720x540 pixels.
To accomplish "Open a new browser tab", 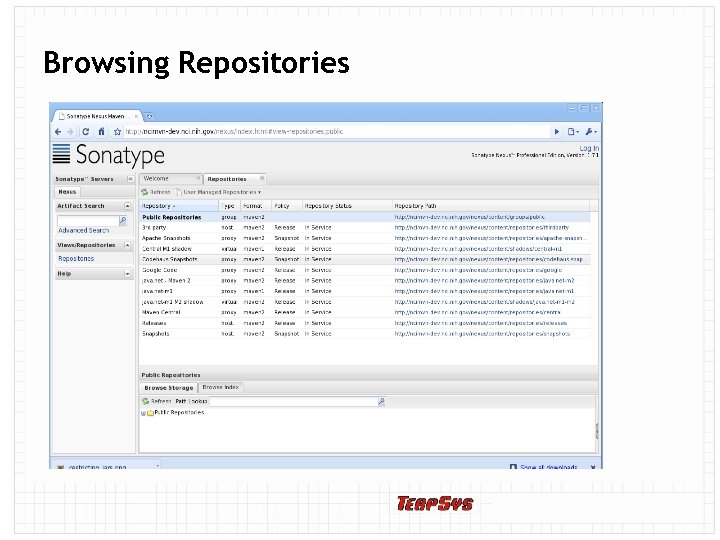I will pos(150,116).
